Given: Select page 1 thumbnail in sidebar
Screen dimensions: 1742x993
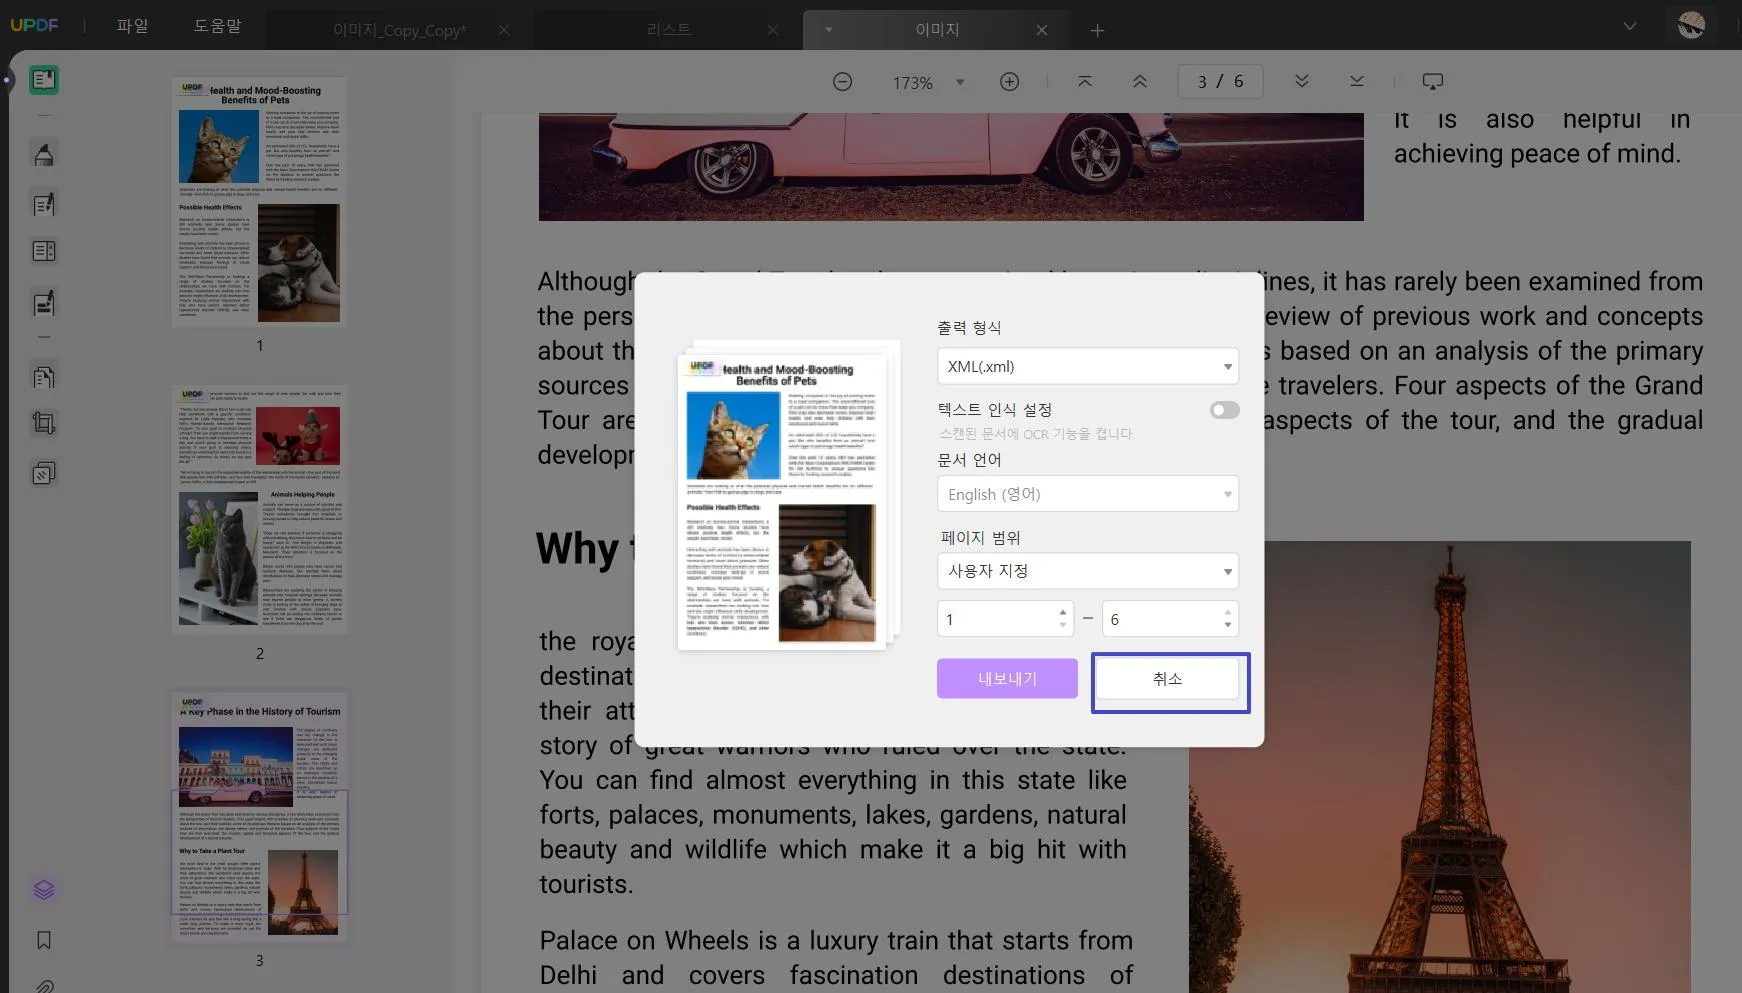Looking at the screenshot, I should (259, 201).
